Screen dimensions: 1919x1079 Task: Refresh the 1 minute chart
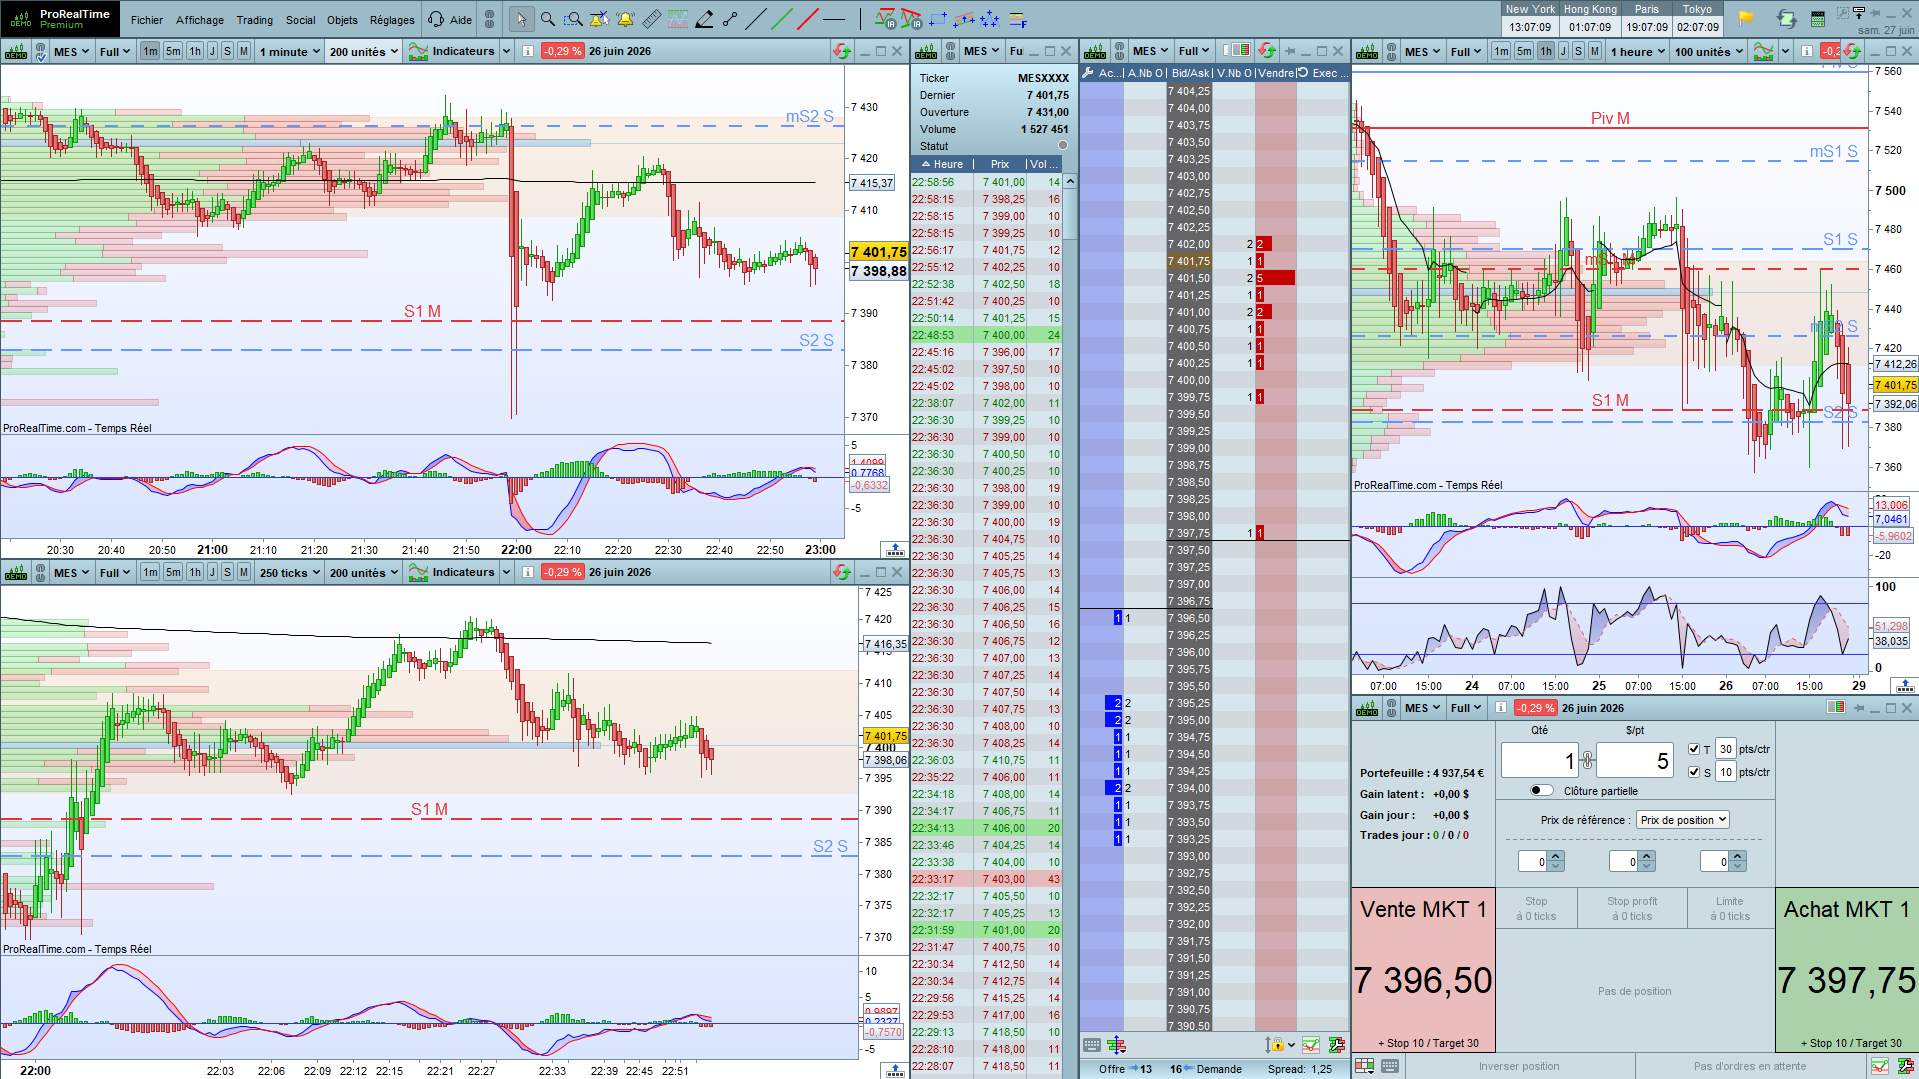click(842, 51)
